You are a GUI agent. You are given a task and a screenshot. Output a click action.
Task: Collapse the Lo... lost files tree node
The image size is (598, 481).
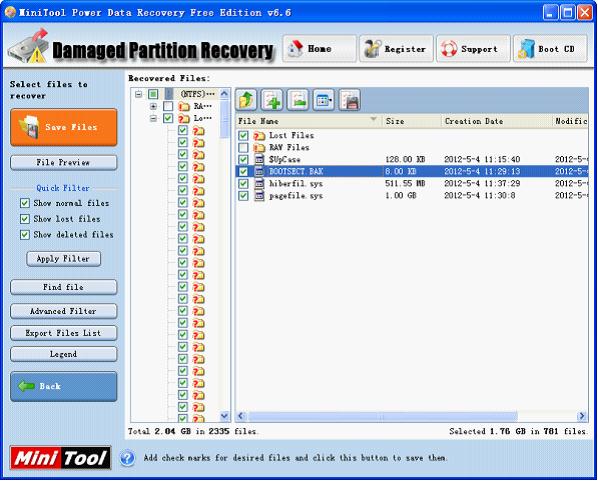(x=153, y=118)
